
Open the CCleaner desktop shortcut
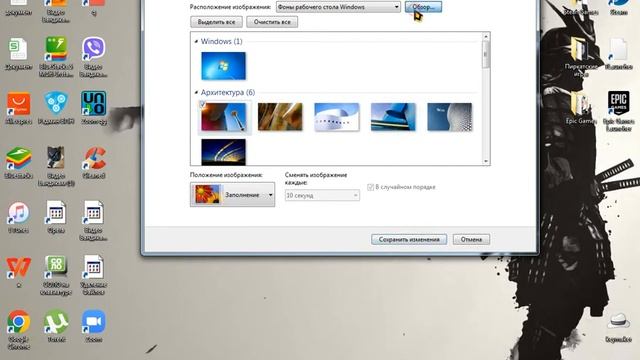[x=93, y=158]
